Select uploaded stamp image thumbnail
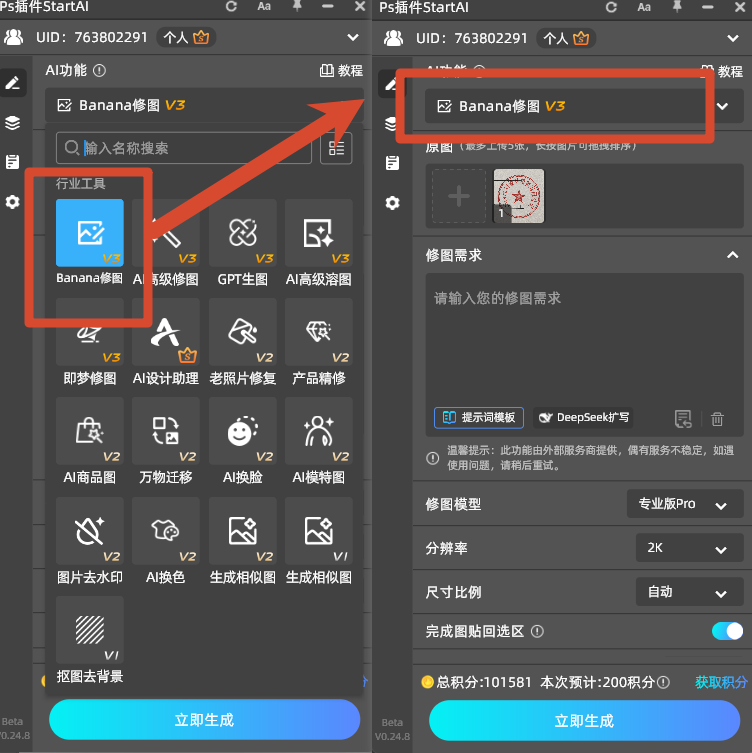Viewport: 752px width, 753px height. 519,196
